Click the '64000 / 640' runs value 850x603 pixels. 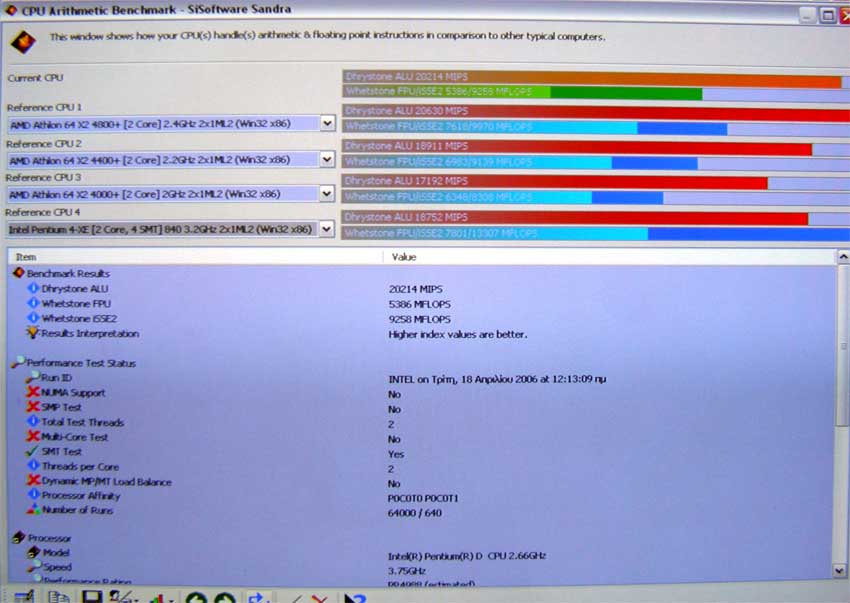[x=415, y=512]
